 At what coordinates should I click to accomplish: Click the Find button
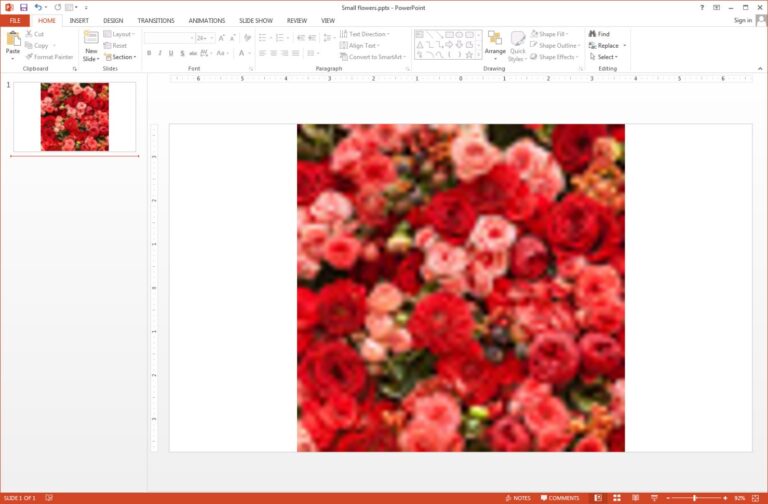599,34
